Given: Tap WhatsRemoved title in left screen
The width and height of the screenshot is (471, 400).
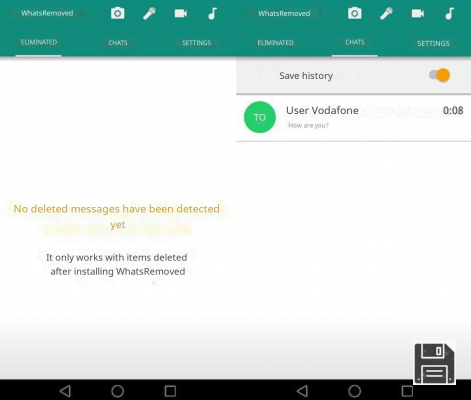Looking at the screenshot, I should pyautogui.click(x=47, y=13).
